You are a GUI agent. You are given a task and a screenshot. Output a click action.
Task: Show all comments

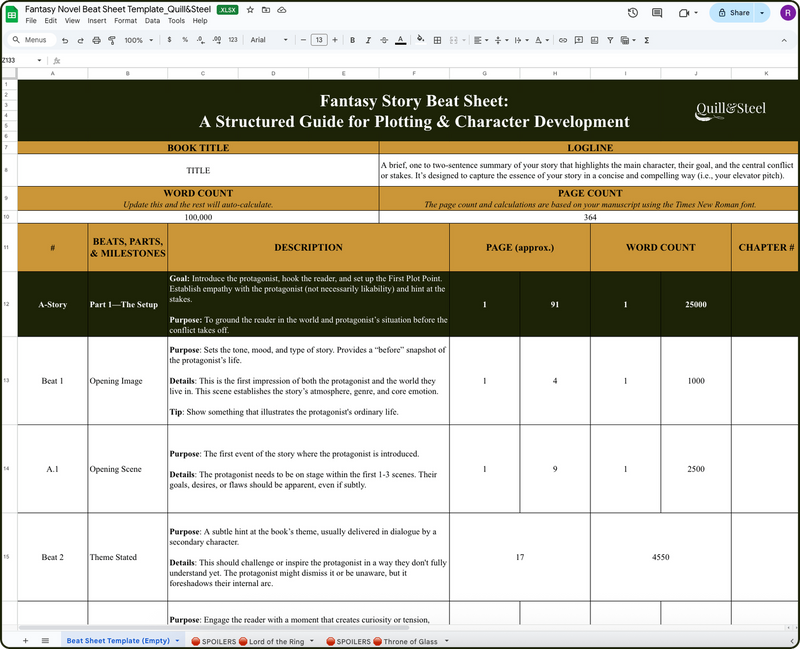(x=657, y=13)
